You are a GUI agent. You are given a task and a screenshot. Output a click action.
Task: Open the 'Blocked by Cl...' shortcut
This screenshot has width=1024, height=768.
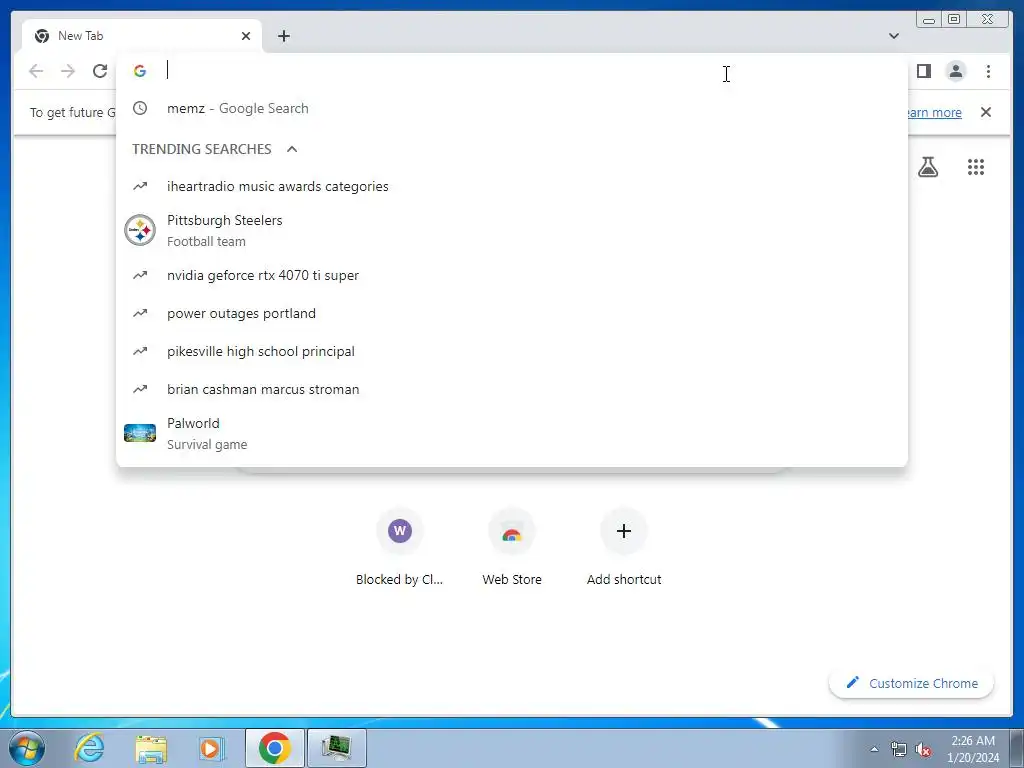click(400, 549)
